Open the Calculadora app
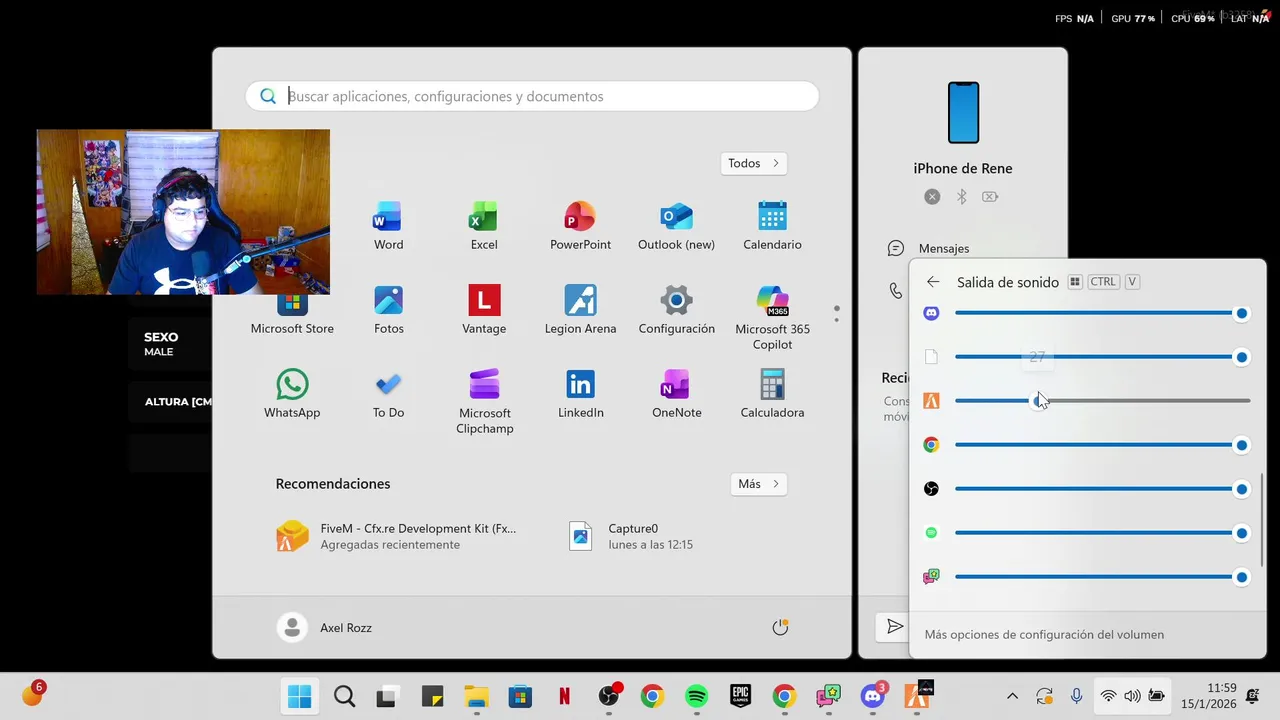The image size is (1280, 720). point(772,394)
